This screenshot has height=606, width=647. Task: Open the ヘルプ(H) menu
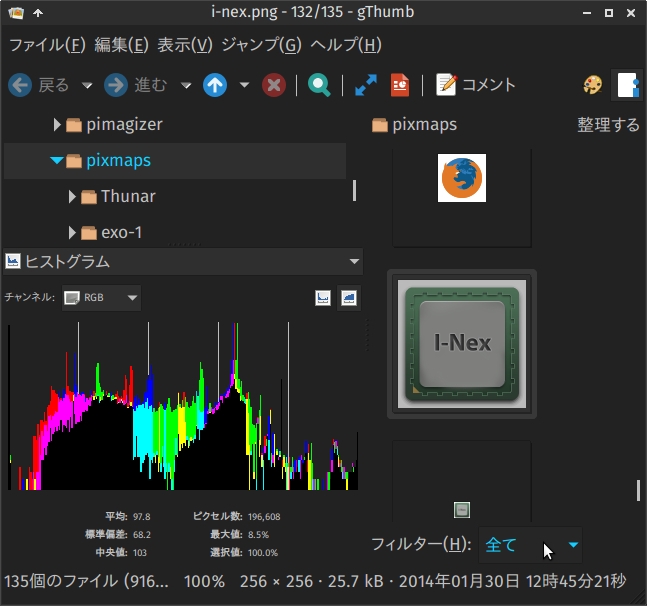[346, 45]
